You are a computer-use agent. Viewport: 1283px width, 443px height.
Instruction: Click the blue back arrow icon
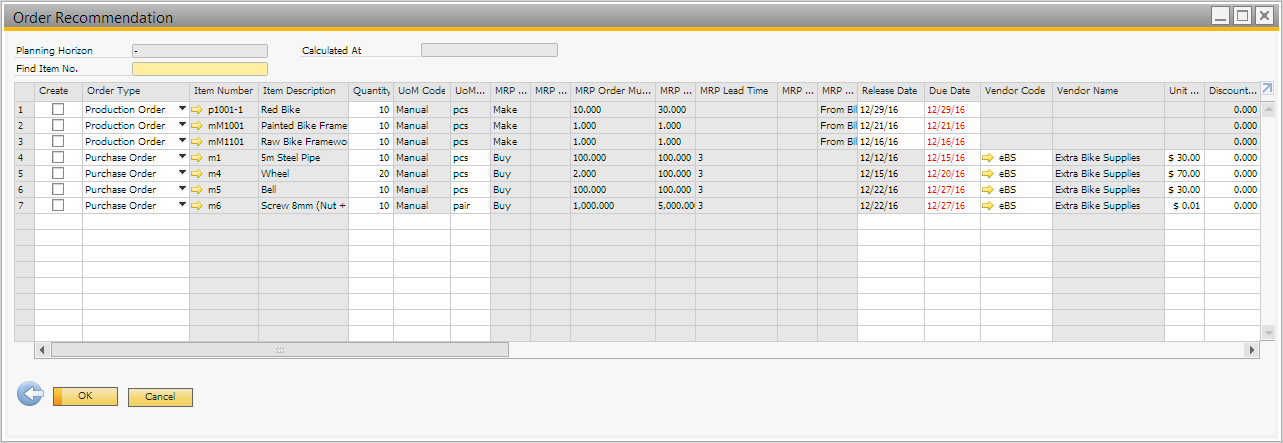(30, 395)
